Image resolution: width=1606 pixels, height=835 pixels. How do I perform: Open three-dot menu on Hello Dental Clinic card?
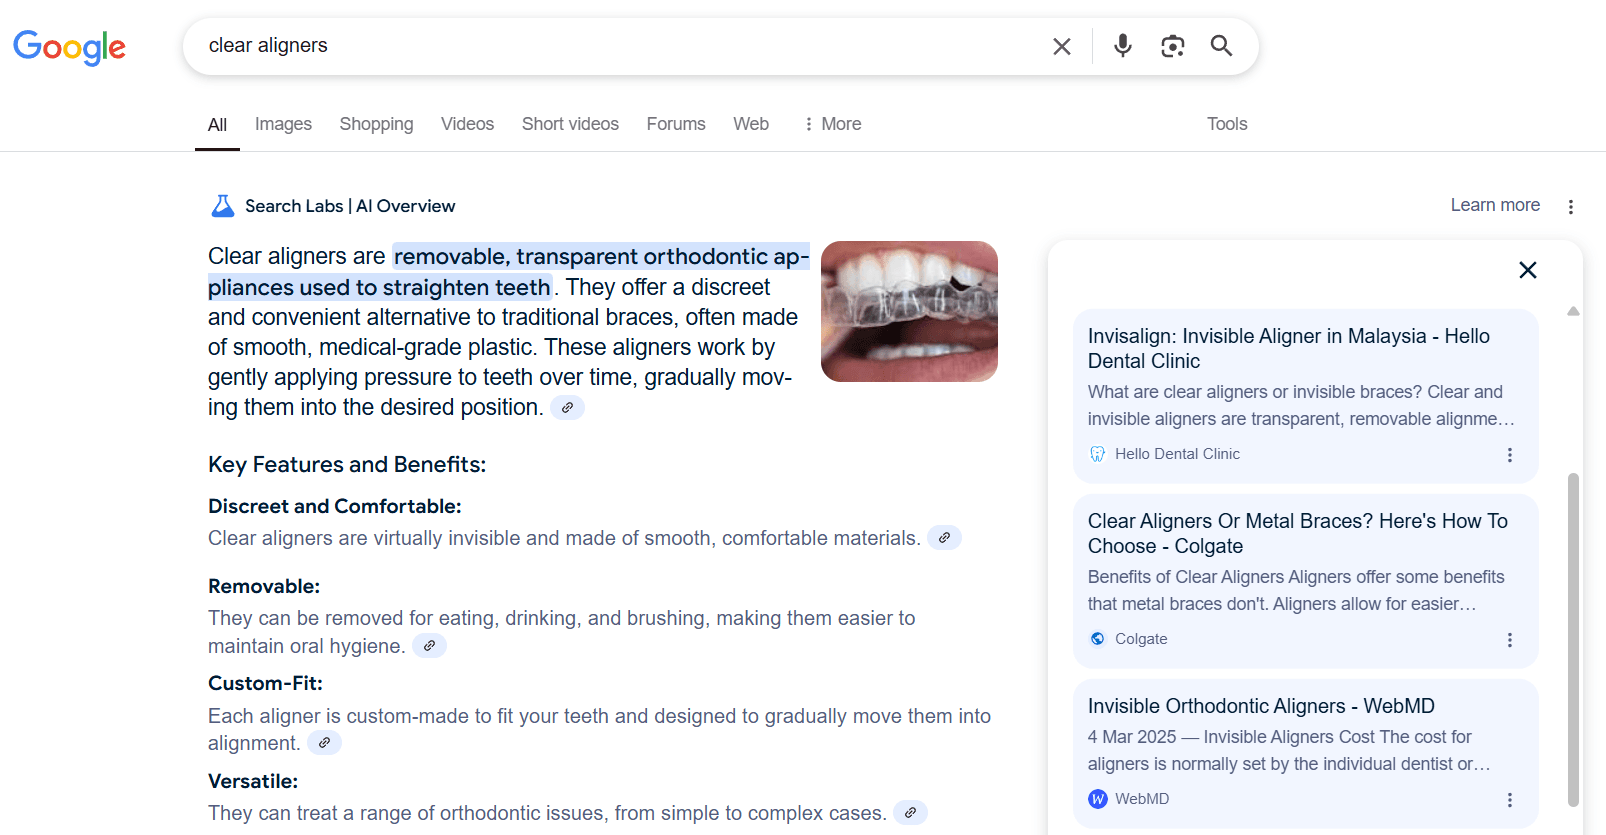1510,455
